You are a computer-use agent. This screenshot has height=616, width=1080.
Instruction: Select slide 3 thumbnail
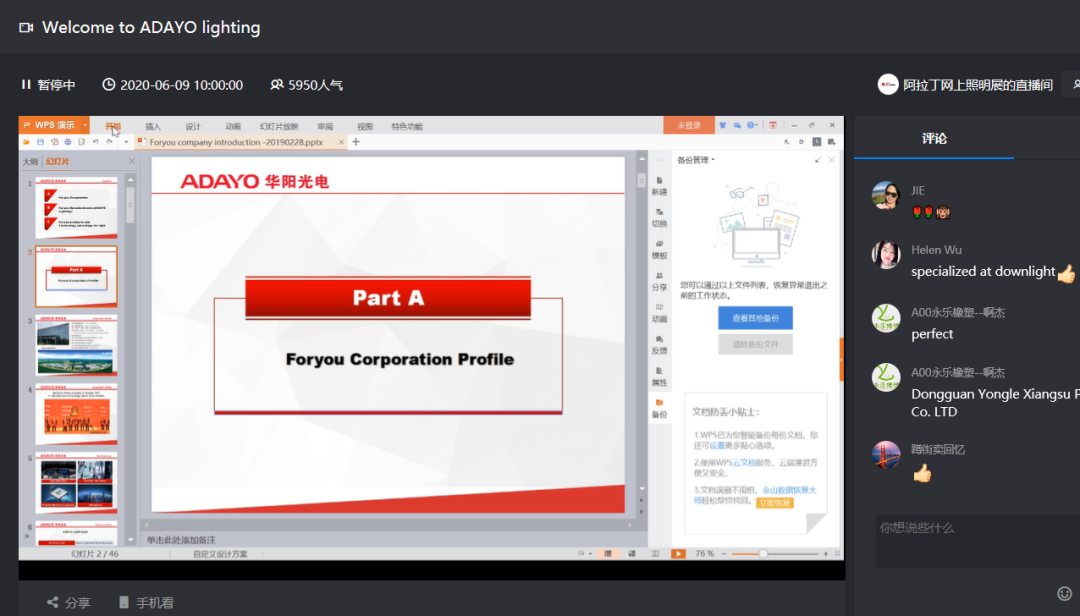pos(76,345)
